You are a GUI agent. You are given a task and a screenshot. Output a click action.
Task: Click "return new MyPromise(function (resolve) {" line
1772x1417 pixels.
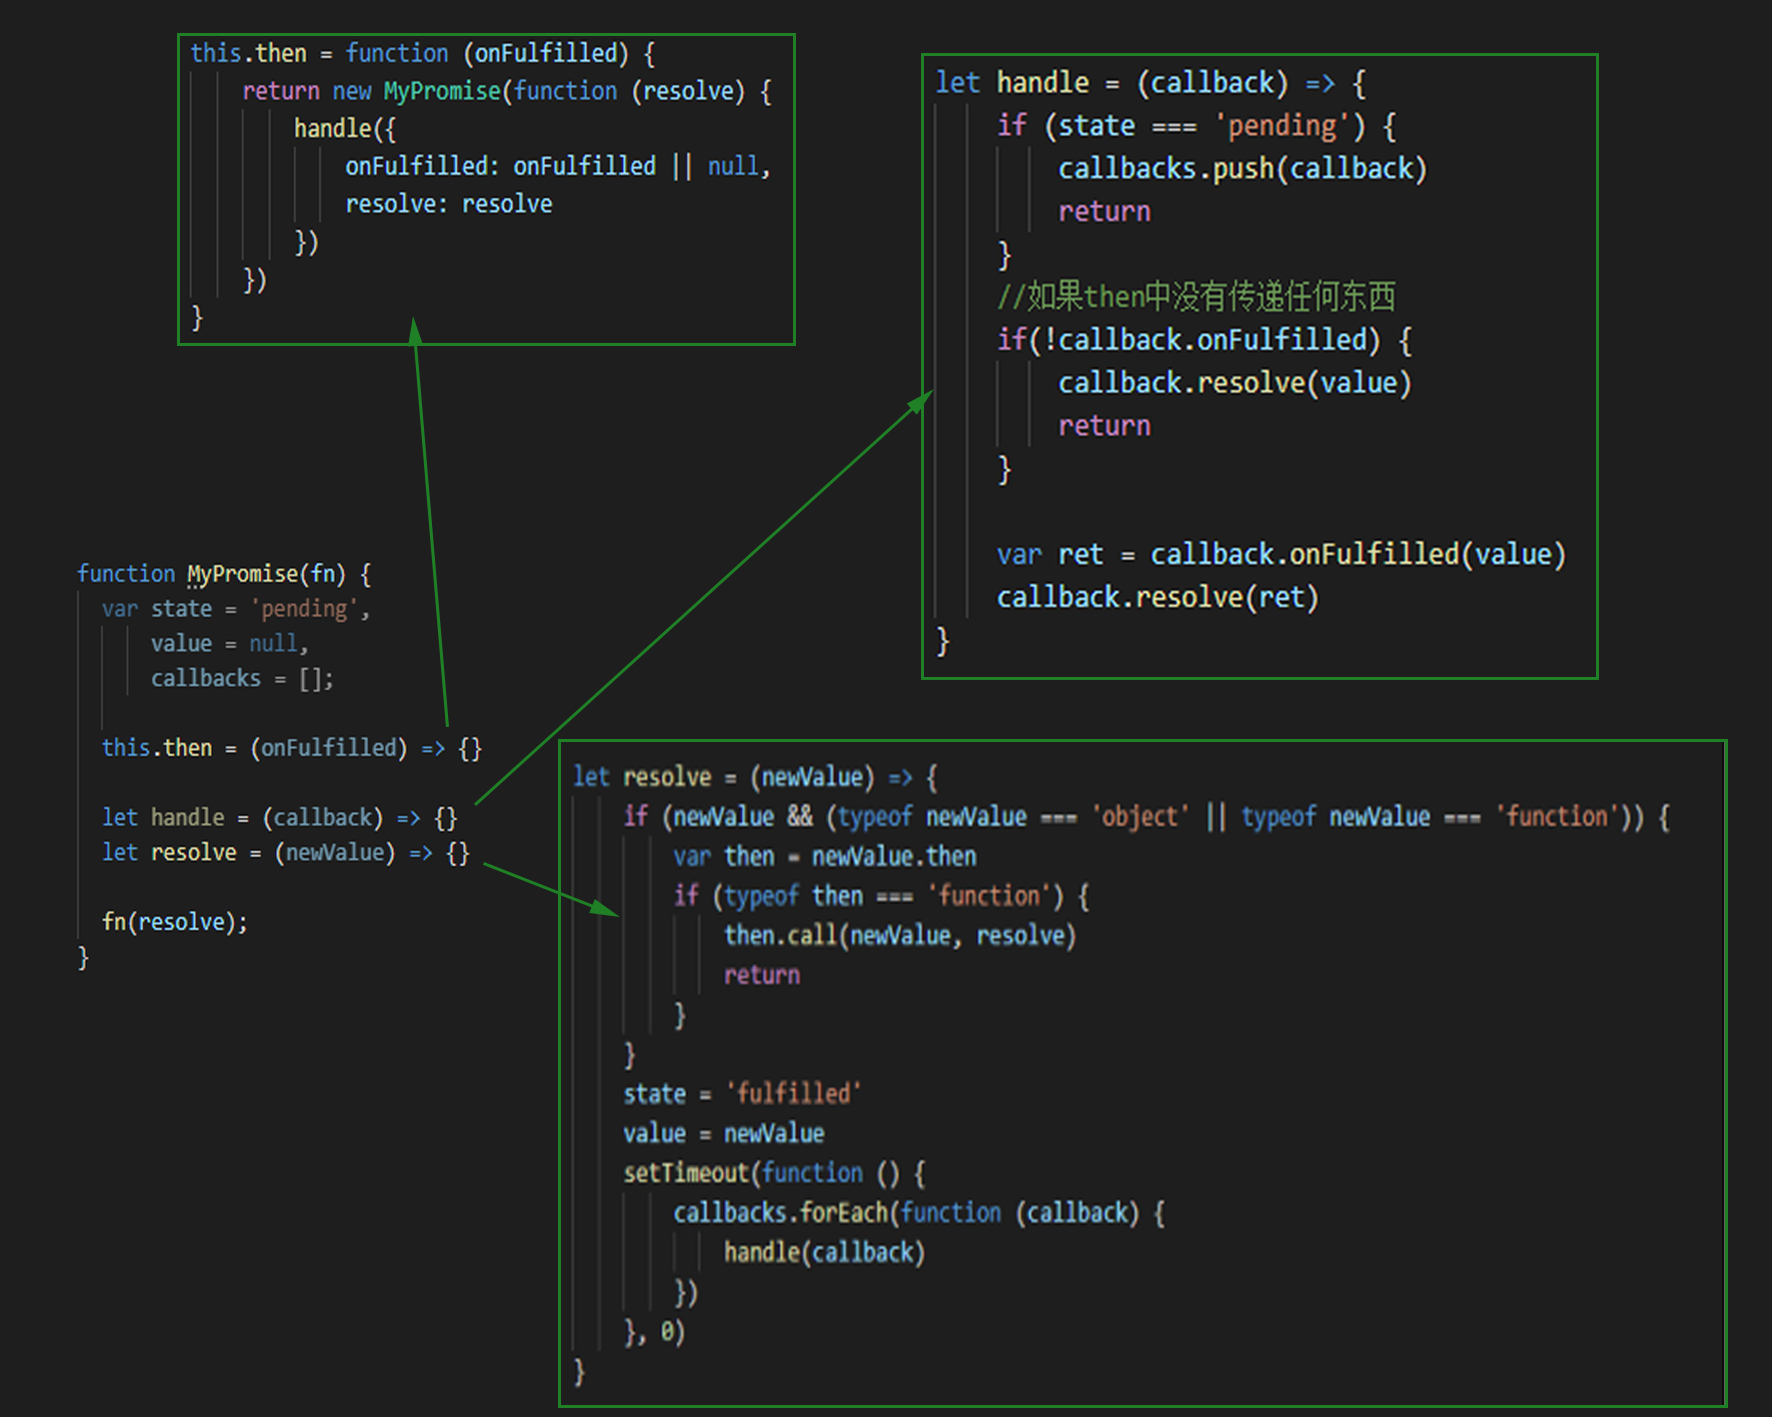[507, 91]
